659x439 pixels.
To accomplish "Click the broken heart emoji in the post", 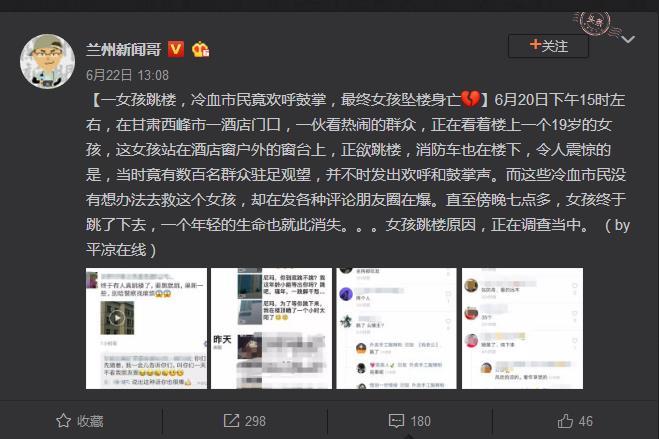I will [470, 99].
